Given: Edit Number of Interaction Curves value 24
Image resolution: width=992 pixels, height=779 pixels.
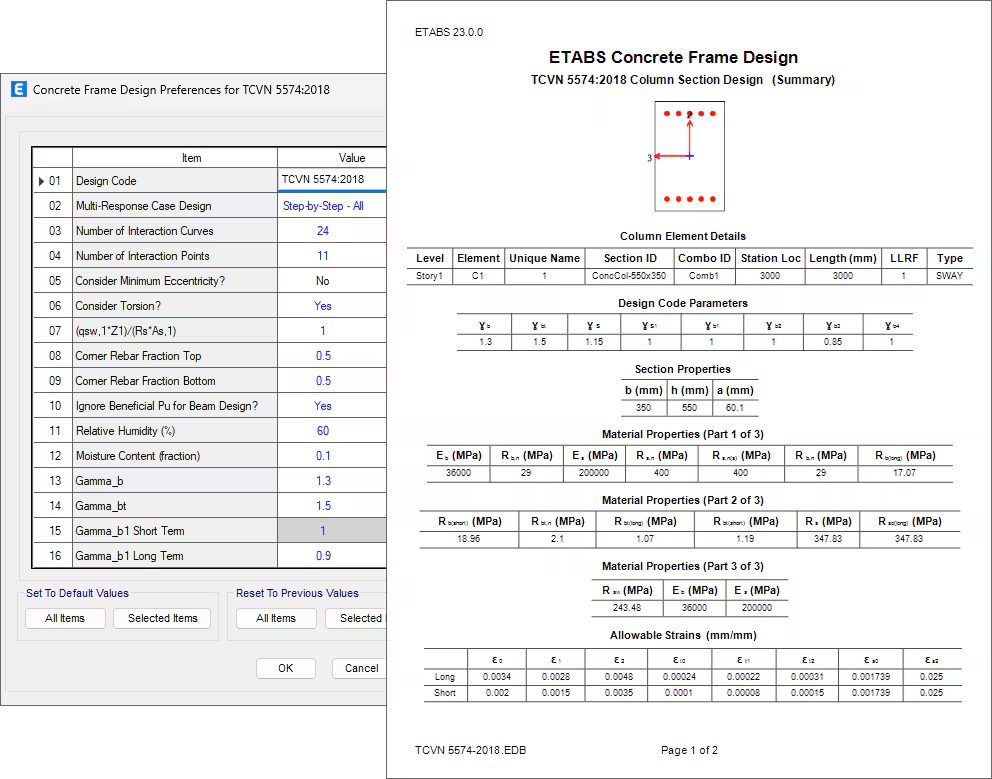Looking at the screenshot, I should tap(323, 231).
